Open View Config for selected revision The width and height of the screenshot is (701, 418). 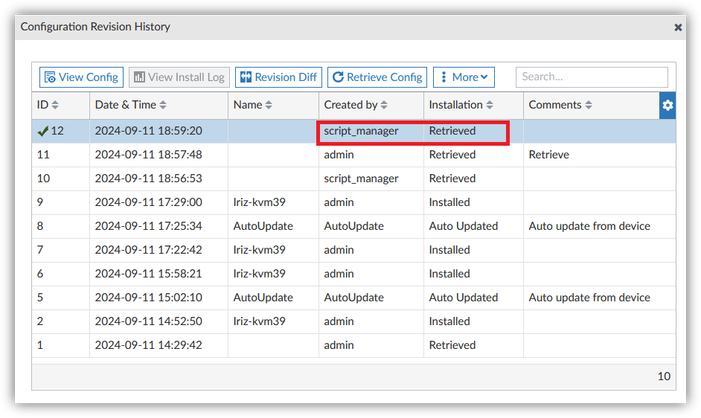click(81, 77)
